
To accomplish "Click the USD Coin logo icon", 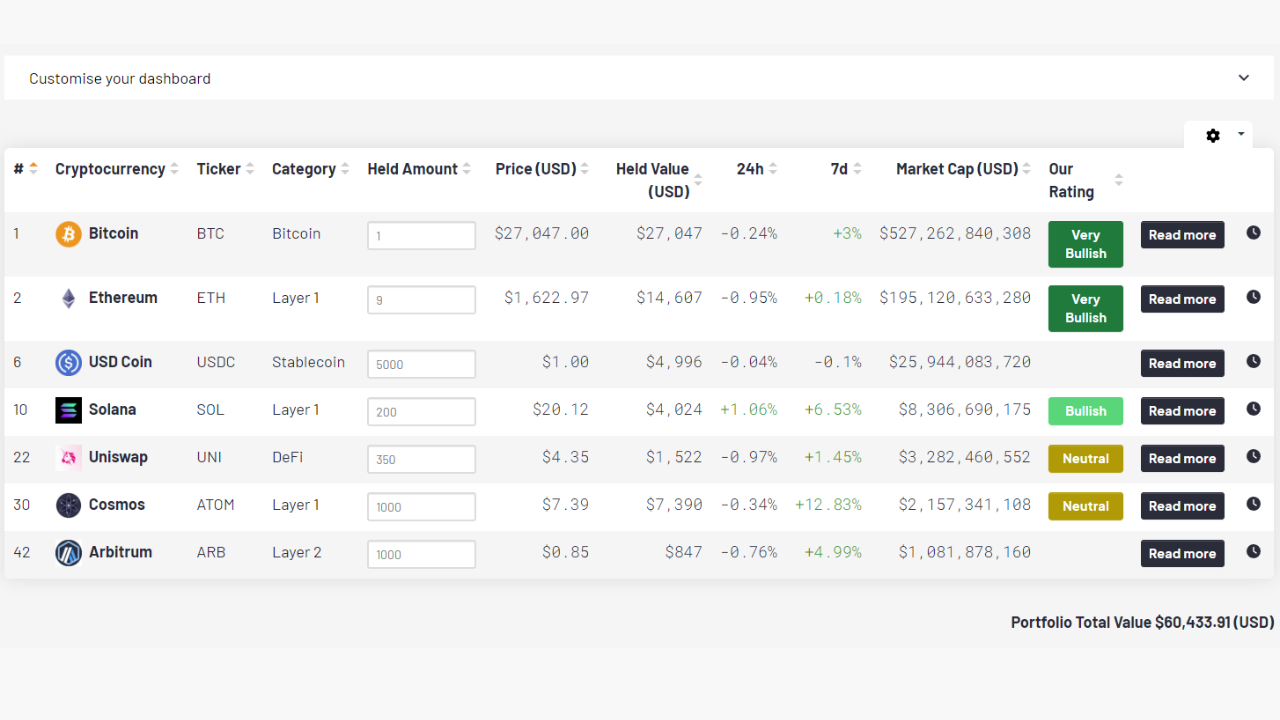I will 68,362.
